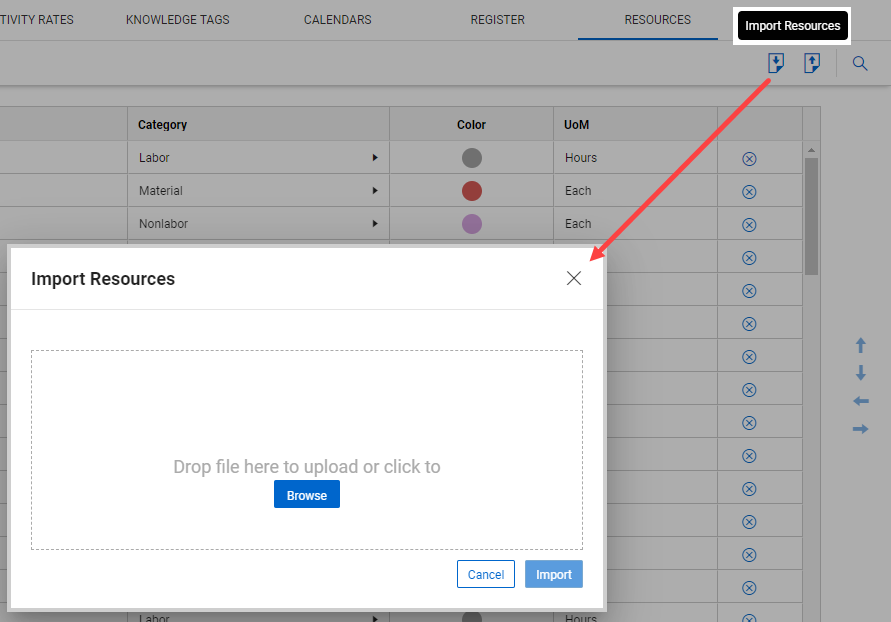Delete the Nonlabor row using circled X
Viewport: 891px width, 622px height.
(749, 225)
